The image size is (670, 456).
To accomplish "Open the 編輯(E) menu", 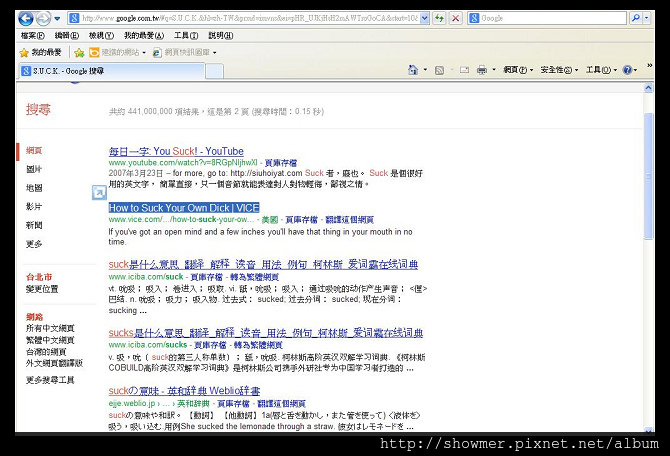I will click(67, 35).
